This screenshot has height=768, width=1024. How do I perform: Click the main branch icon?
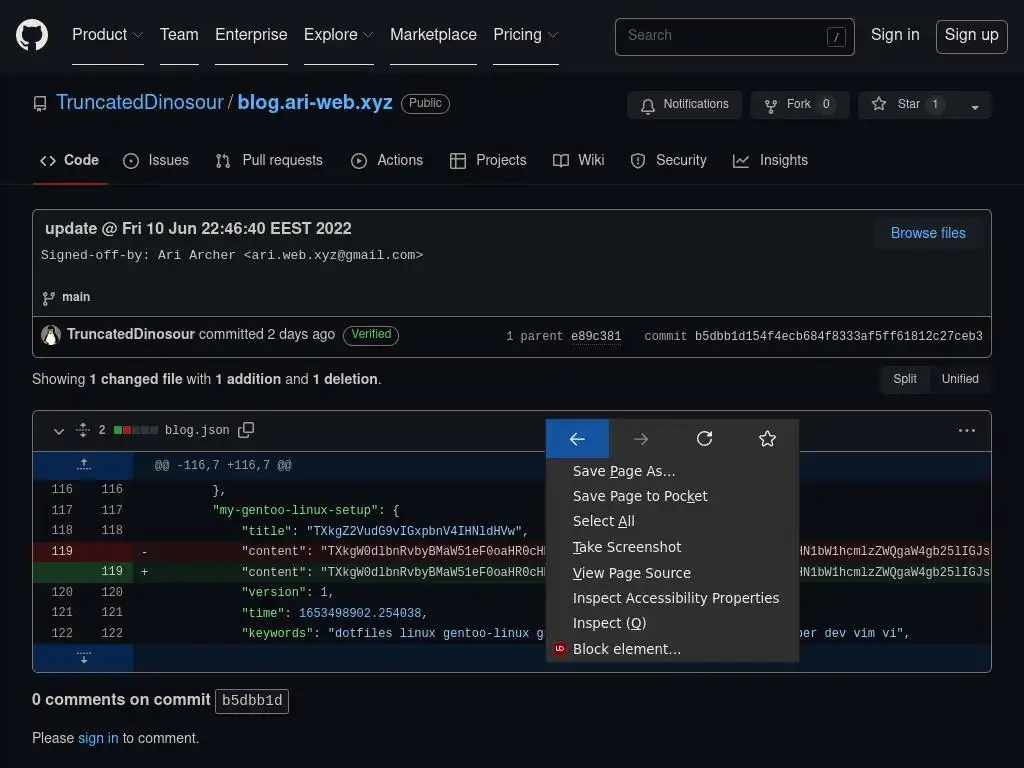tap(48, 298)
